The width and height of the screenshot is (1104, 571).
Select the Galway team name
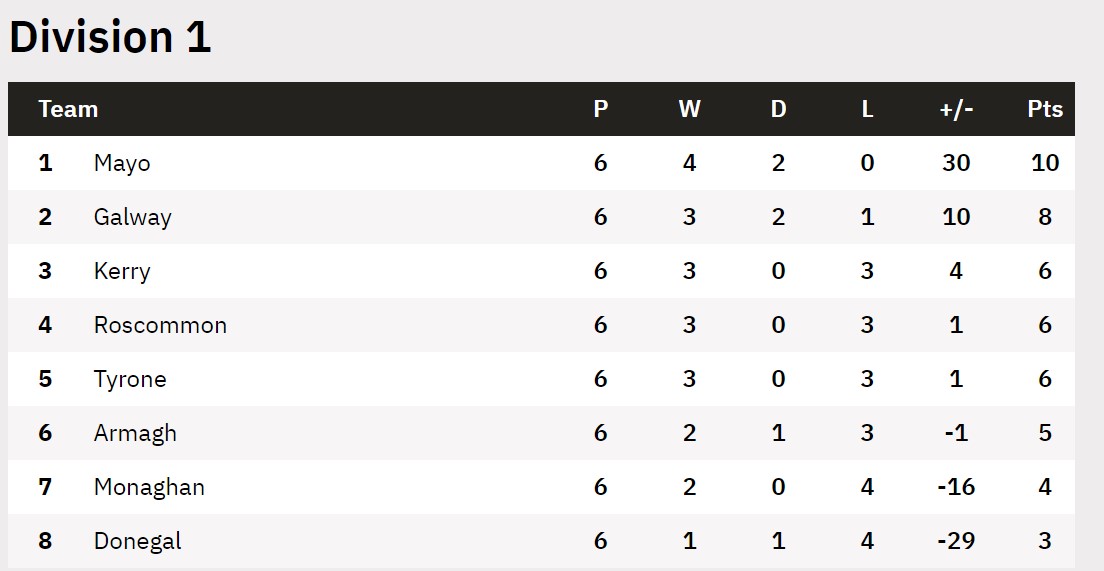click(x=132, y=217)
